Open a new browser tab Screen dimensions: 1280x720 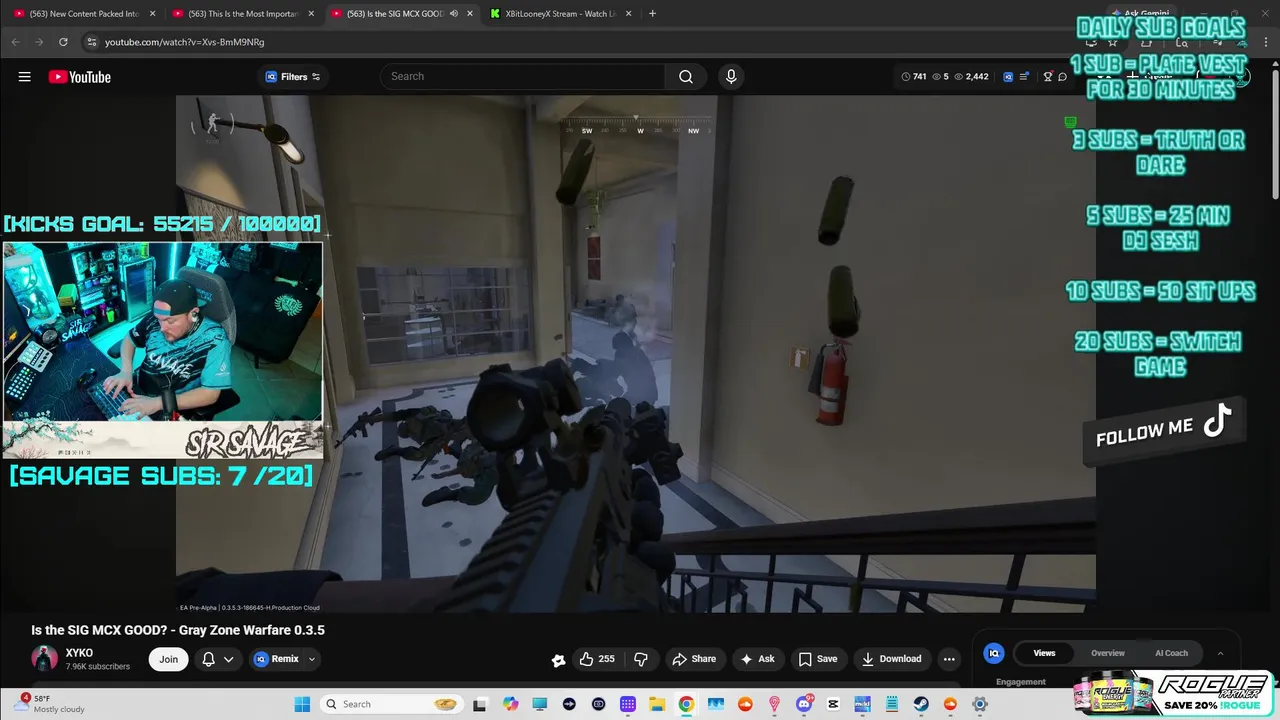pyautogui.click(x=652, y=14)
